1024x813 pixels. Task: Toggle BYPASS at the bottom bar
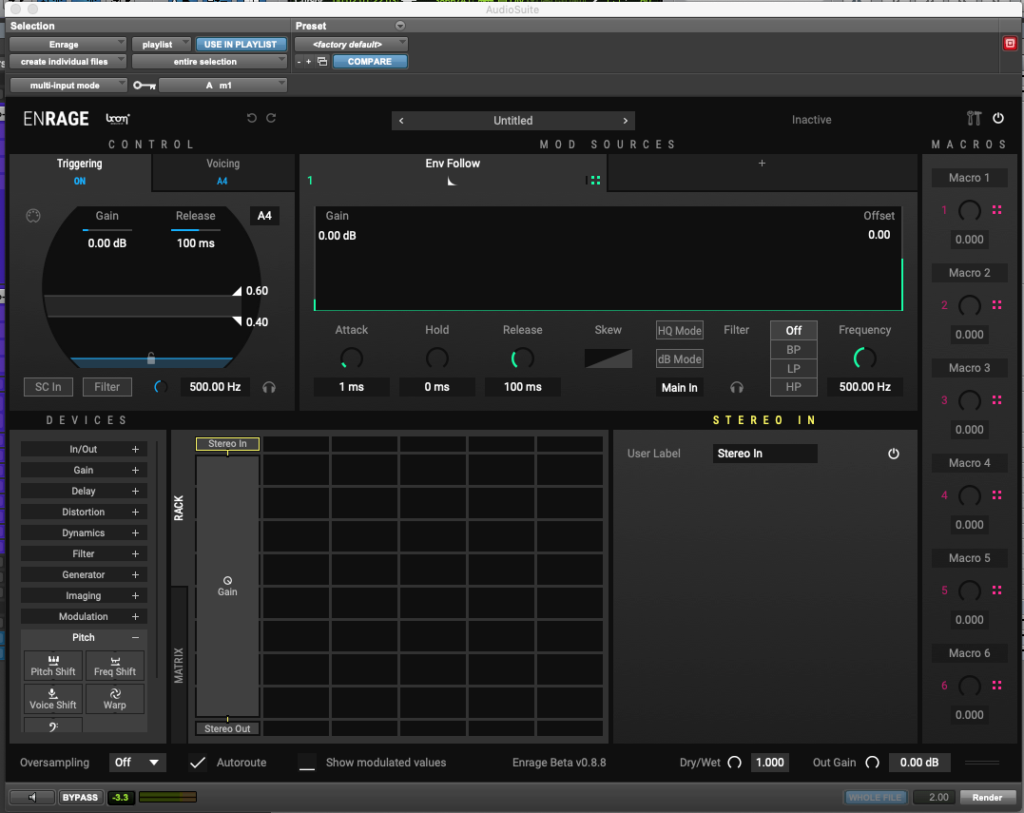tap(80, 797)
